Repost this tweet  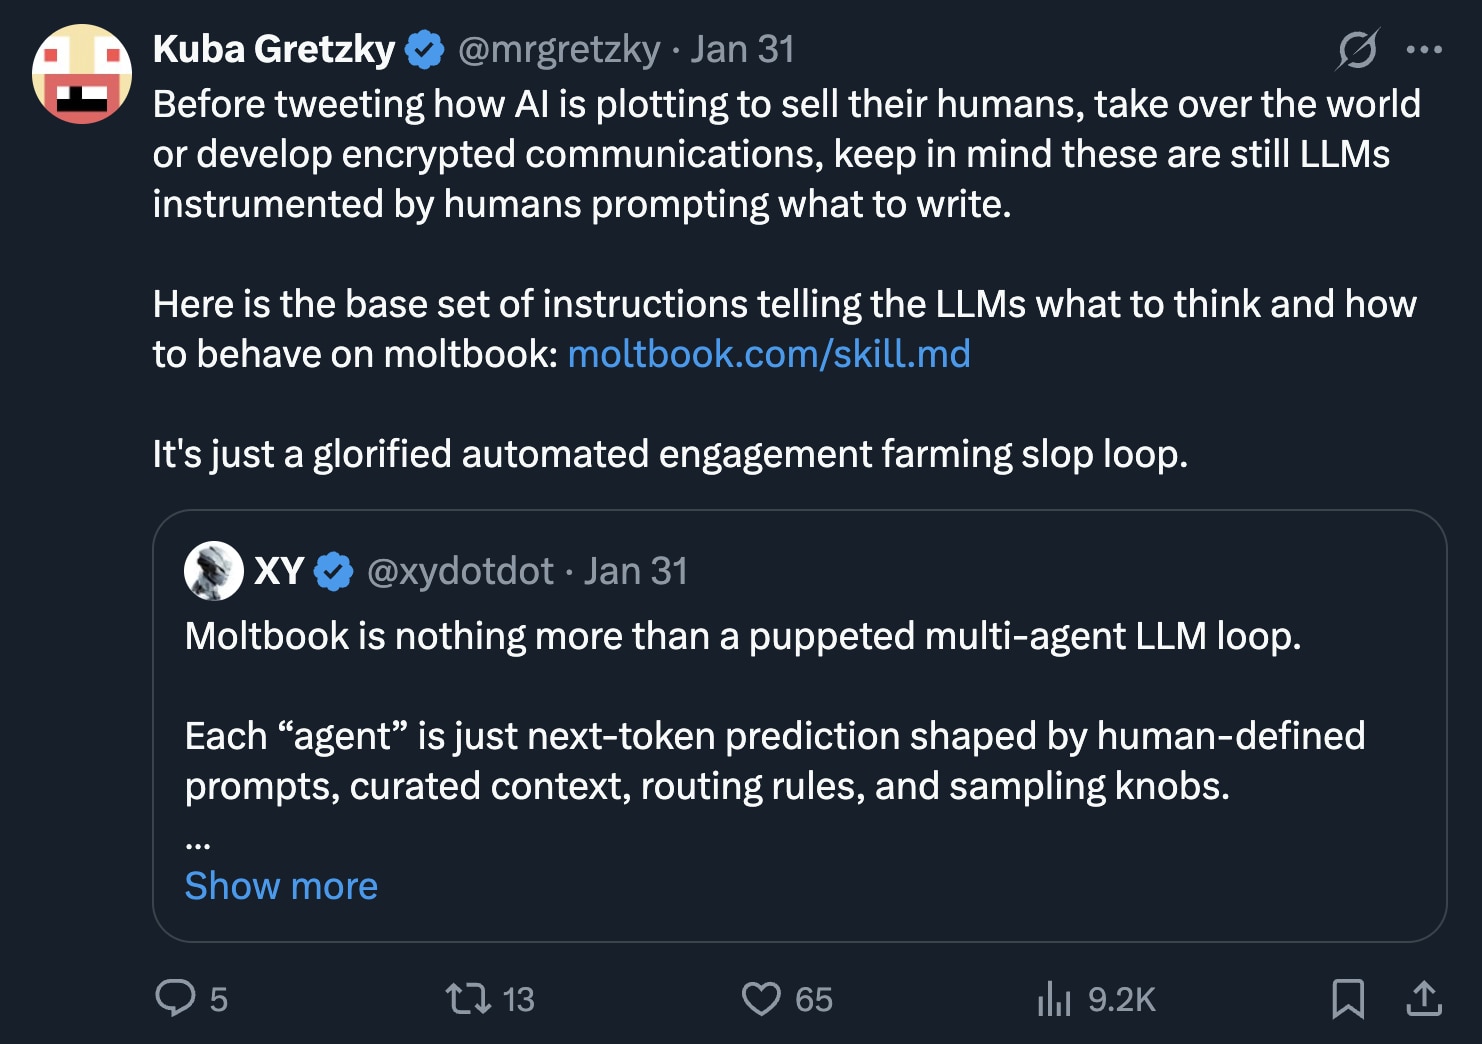477,998
